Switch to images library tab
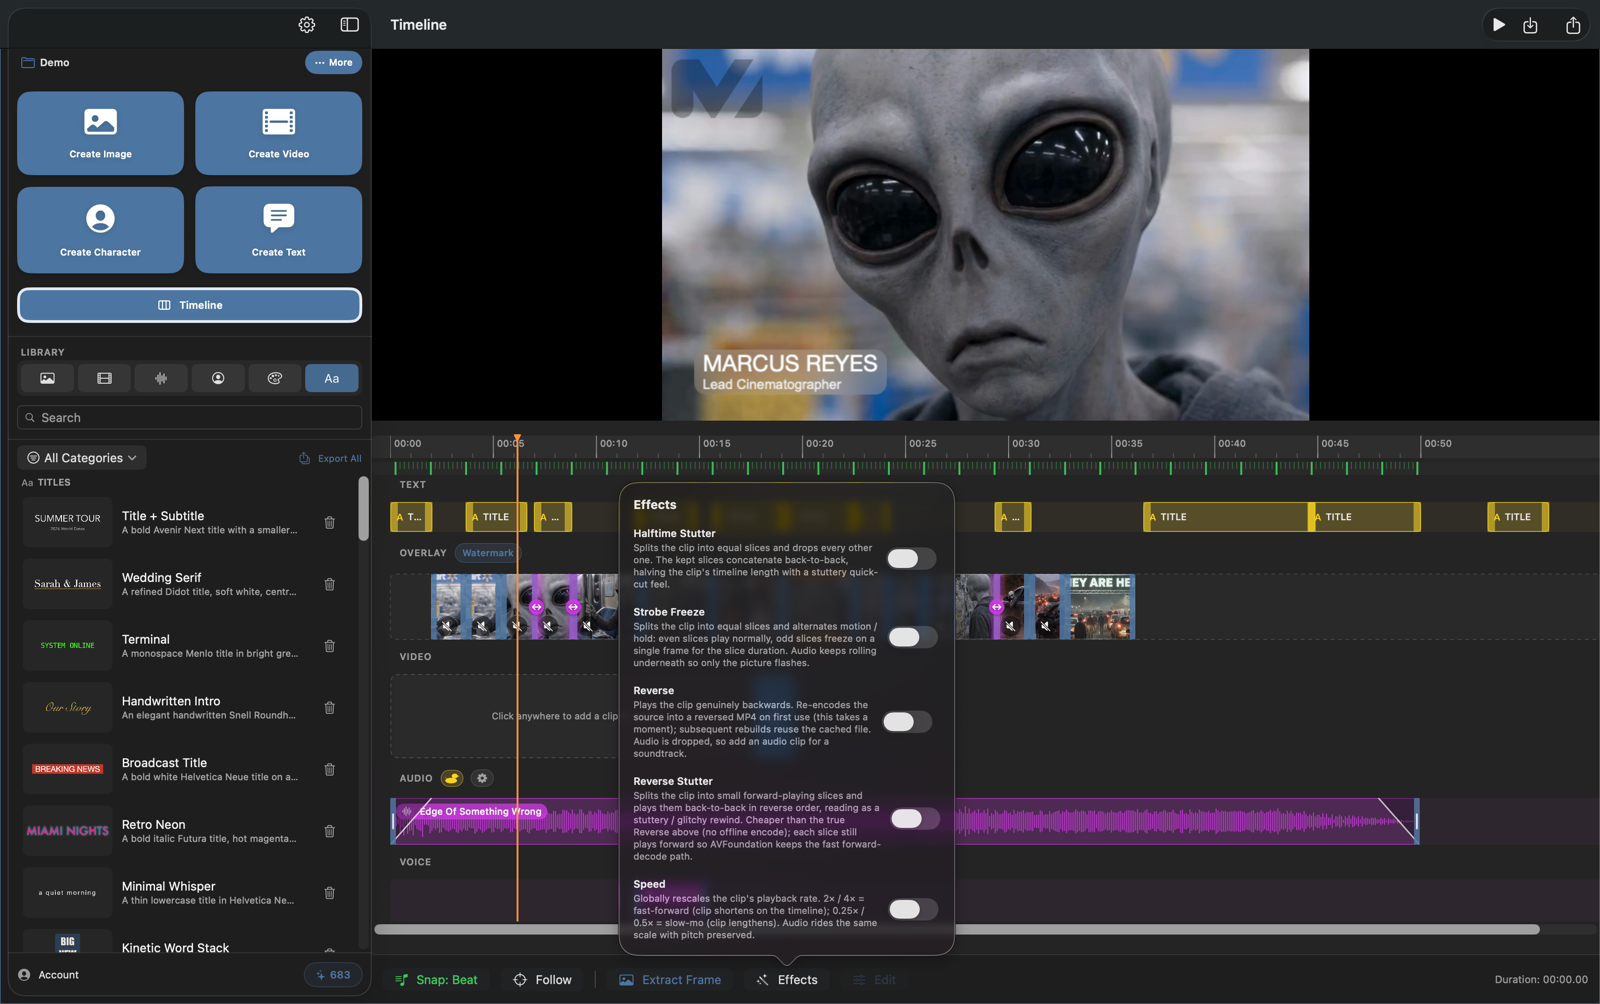This screenshot has width=1600, height=1004. (x=47, y=378)
